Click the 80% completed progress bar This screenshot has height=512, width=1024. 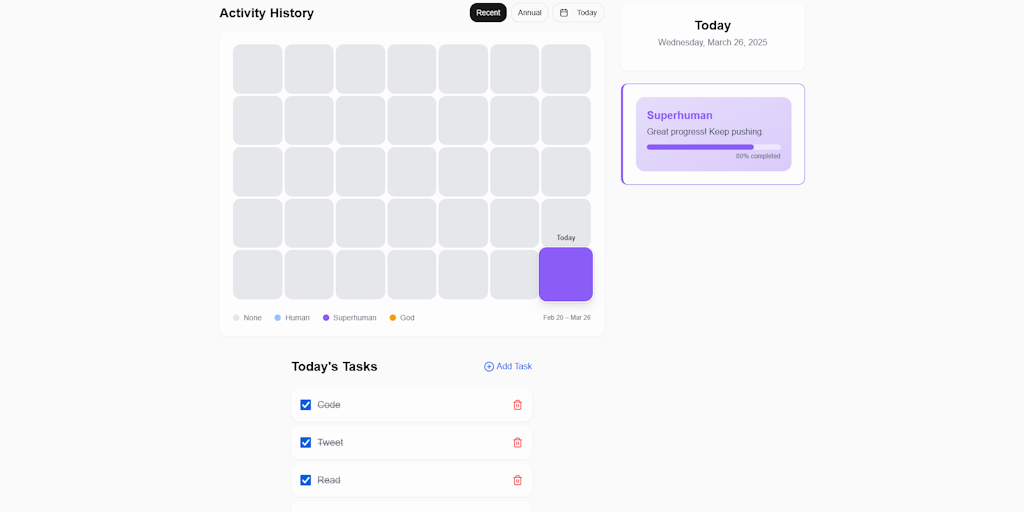(x=714, y=147)
